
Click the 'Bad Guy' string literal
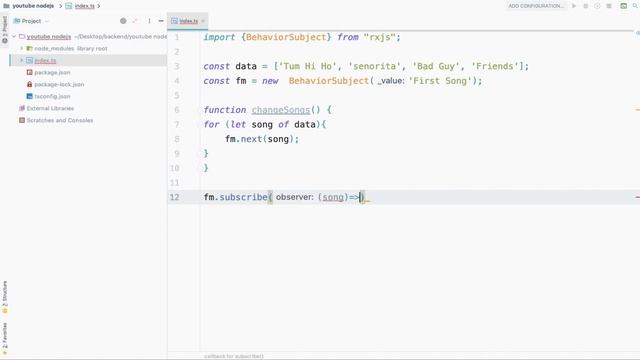point(436,66)
